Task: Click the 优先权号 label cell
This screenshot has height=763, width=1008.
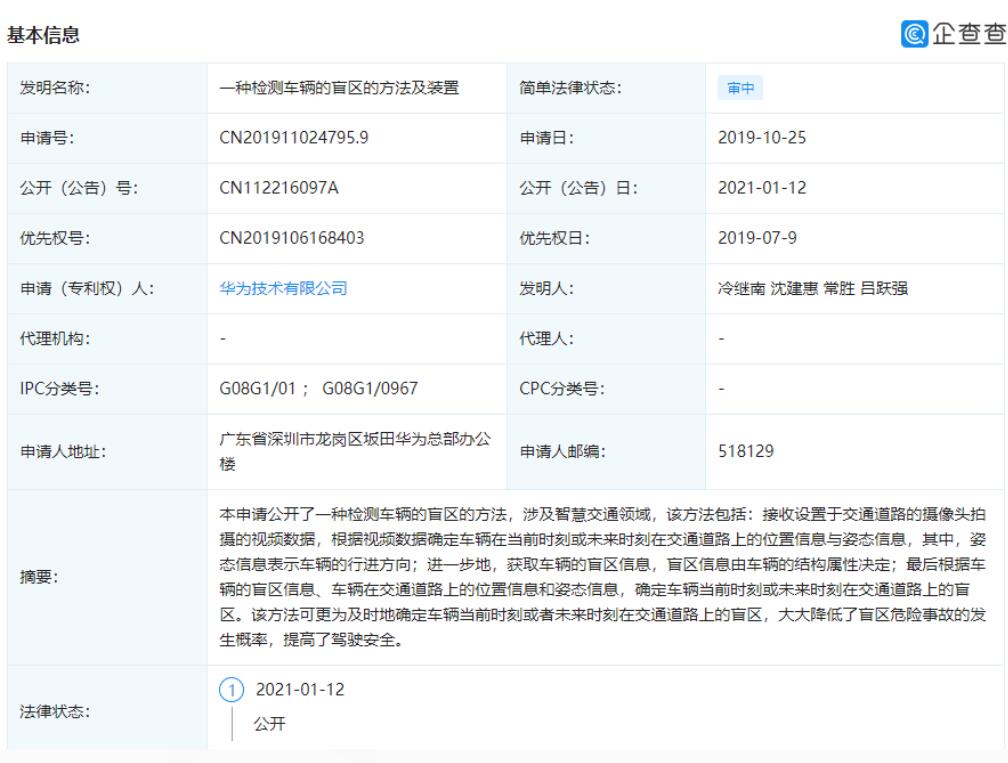Action: pos(107,238)
